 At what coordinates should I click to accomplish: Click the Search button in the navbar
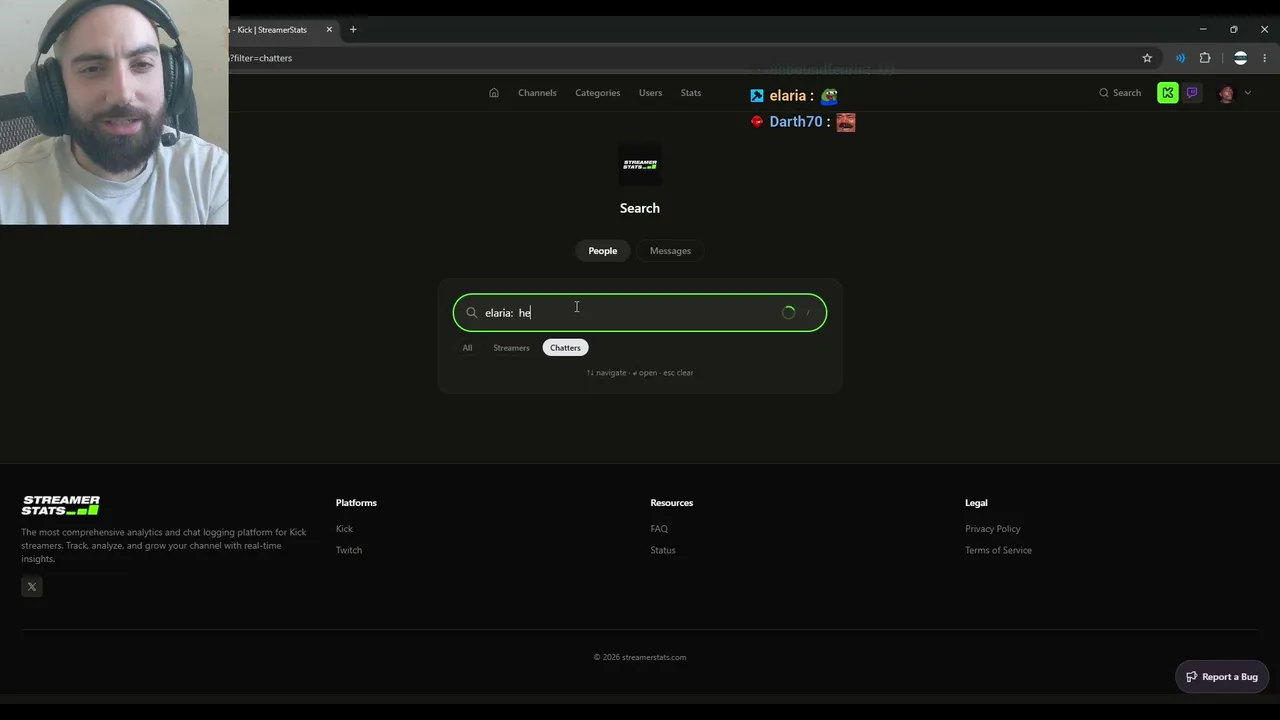point(1120,93)
